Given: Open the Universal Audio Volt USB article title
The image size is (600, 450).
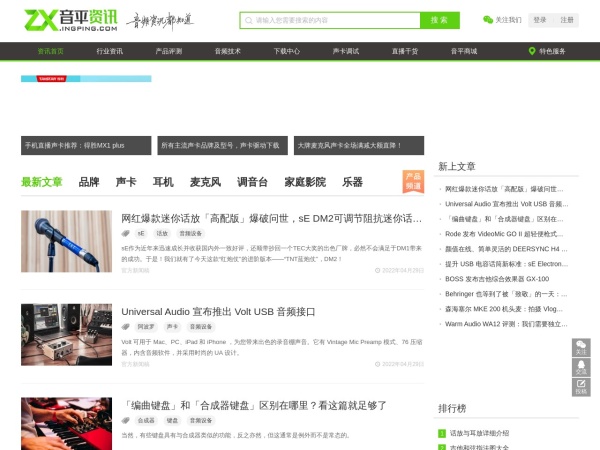Looking at the screenshot, I should (218, 312).
